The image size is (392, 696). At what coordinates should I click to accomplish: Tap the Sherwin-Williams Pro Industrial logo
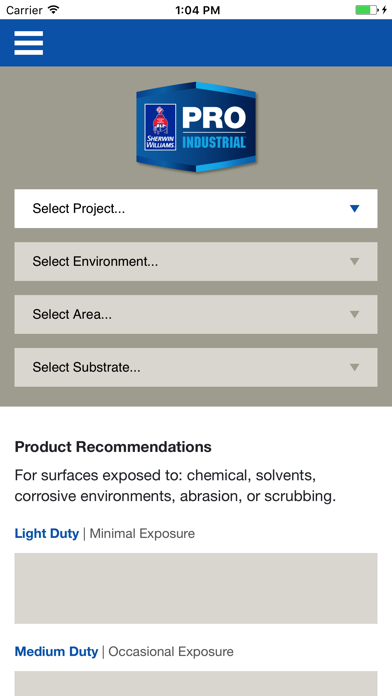(x=196, y=127)
